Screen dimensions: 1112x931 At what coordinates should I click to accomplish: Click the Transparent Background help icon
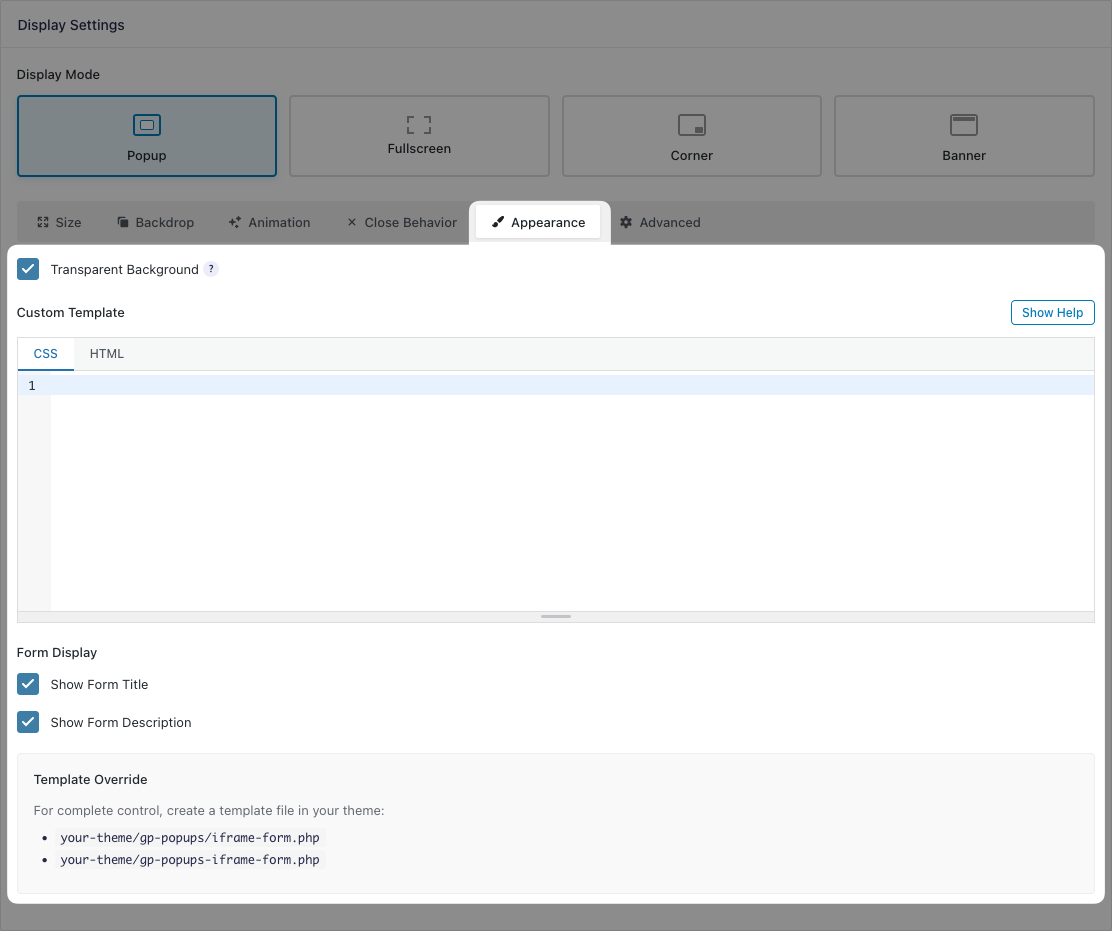tap(211, 269)
